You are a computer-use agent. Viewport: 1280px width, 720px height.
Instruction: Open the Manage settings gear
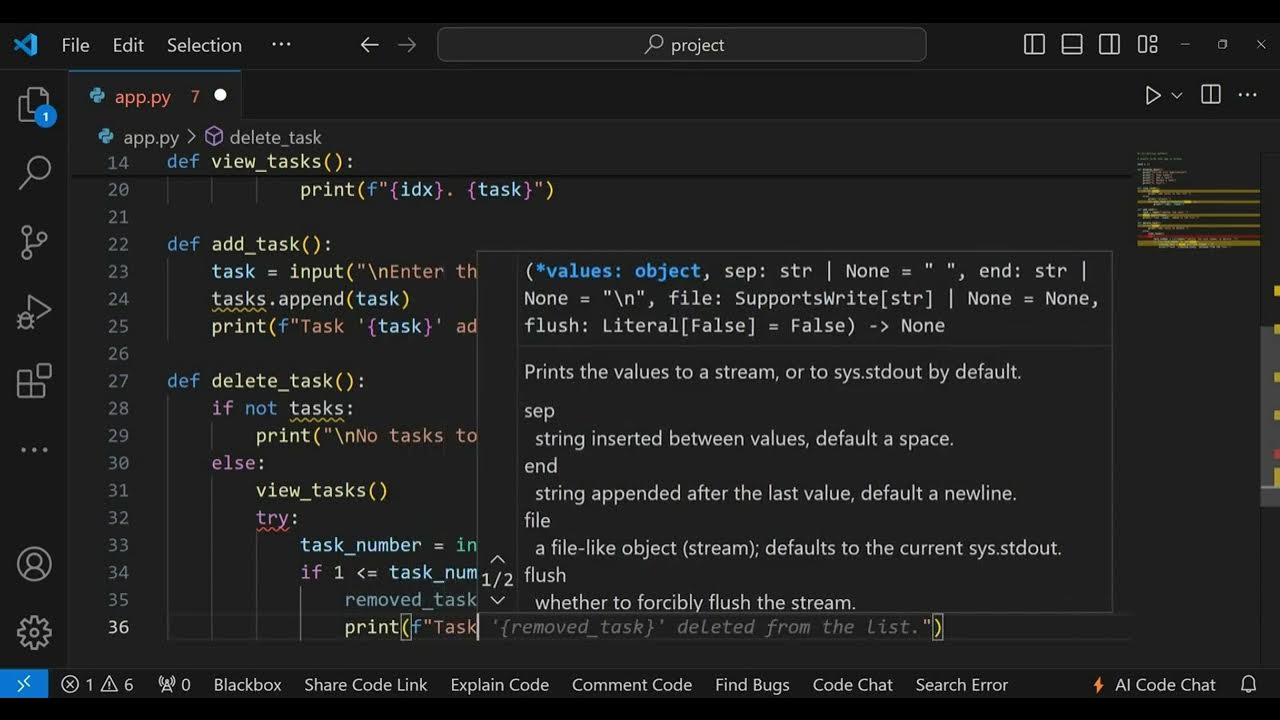pyautogui.click(x=34, y=632)
